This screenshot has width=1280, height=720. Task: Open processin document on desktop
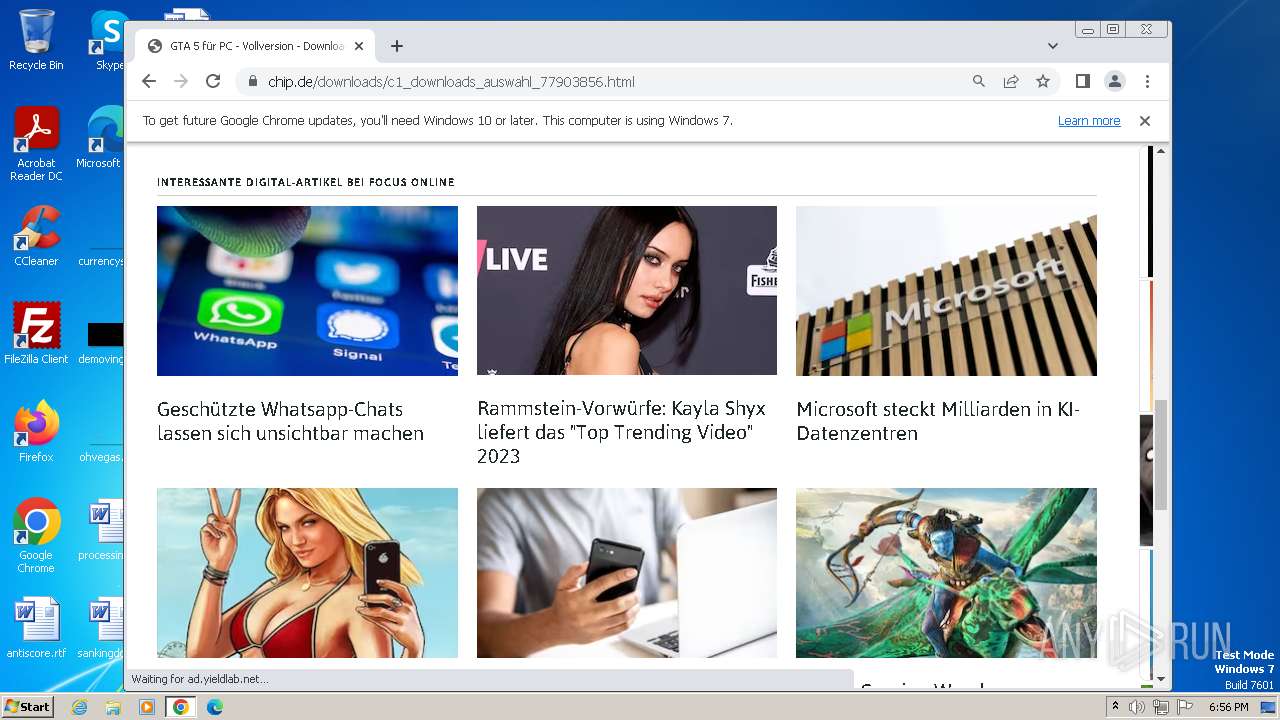click(x=103, y=530)
